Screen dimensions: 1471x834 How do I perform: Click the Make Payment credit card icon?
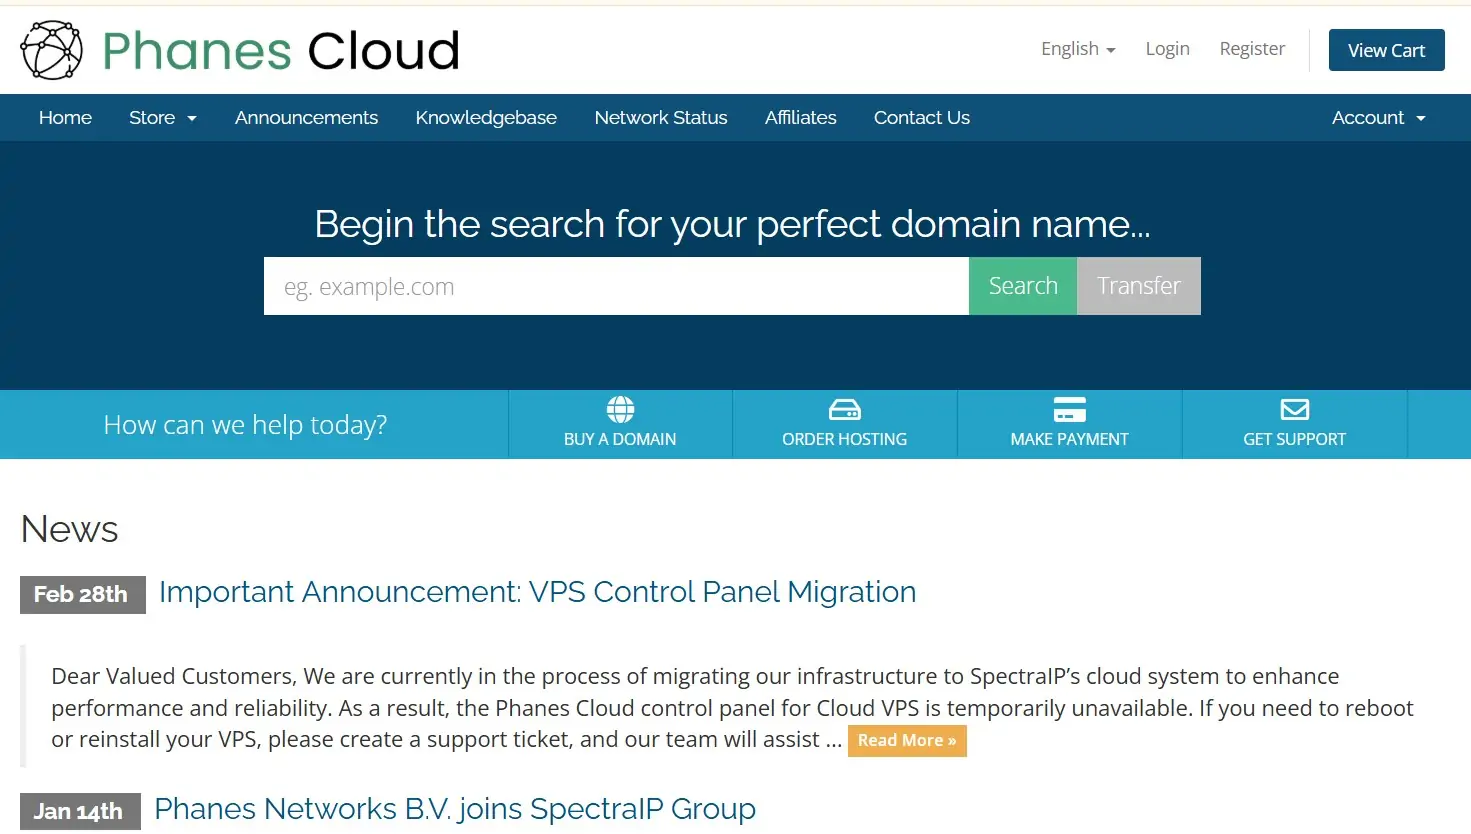coord(1070,410)
